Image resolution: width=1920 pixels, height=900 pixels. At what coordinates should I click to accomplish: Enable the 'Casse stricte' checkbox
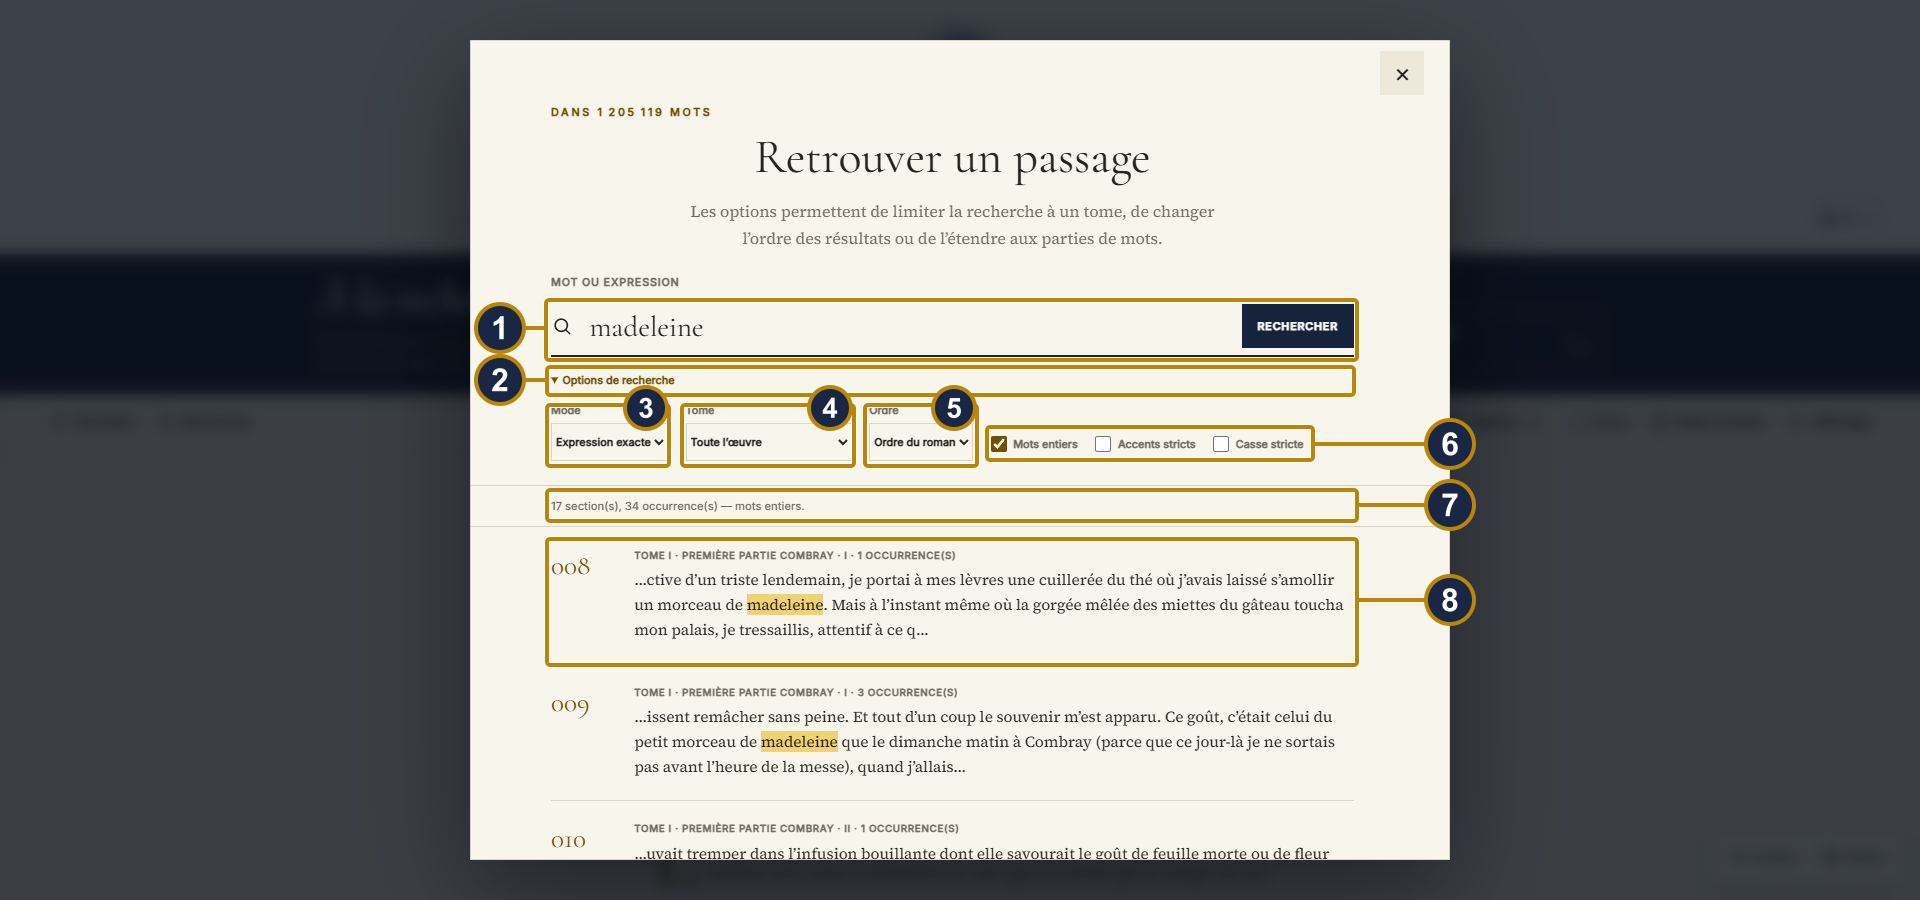coord(1221,444)
